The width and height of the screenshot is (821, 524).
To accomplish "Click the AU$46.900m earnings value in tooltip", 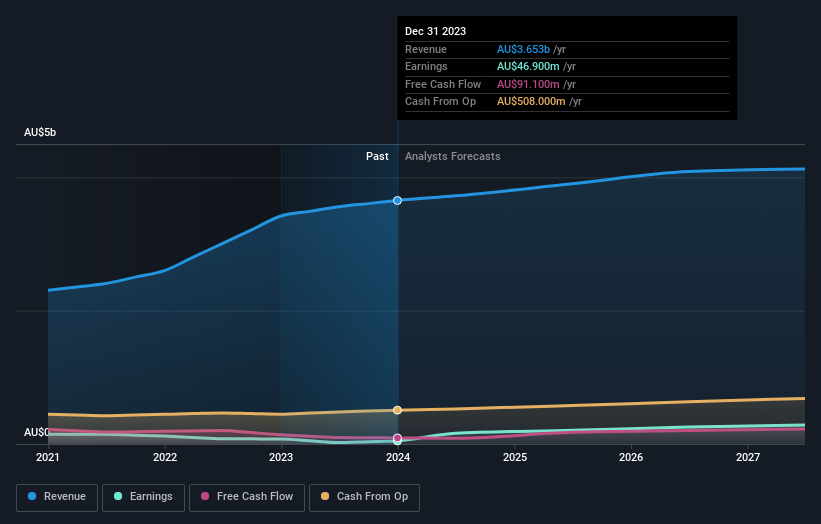I will 528,66.
